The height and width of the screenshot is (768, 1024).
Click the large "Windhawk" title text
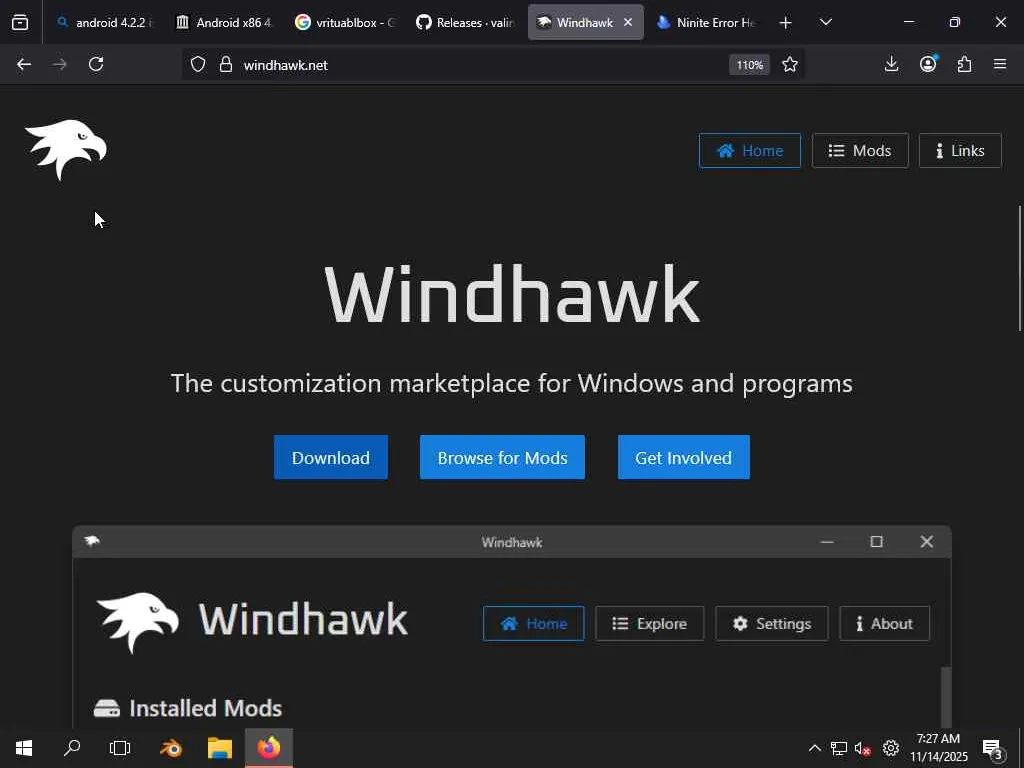[x=512, y=294]
